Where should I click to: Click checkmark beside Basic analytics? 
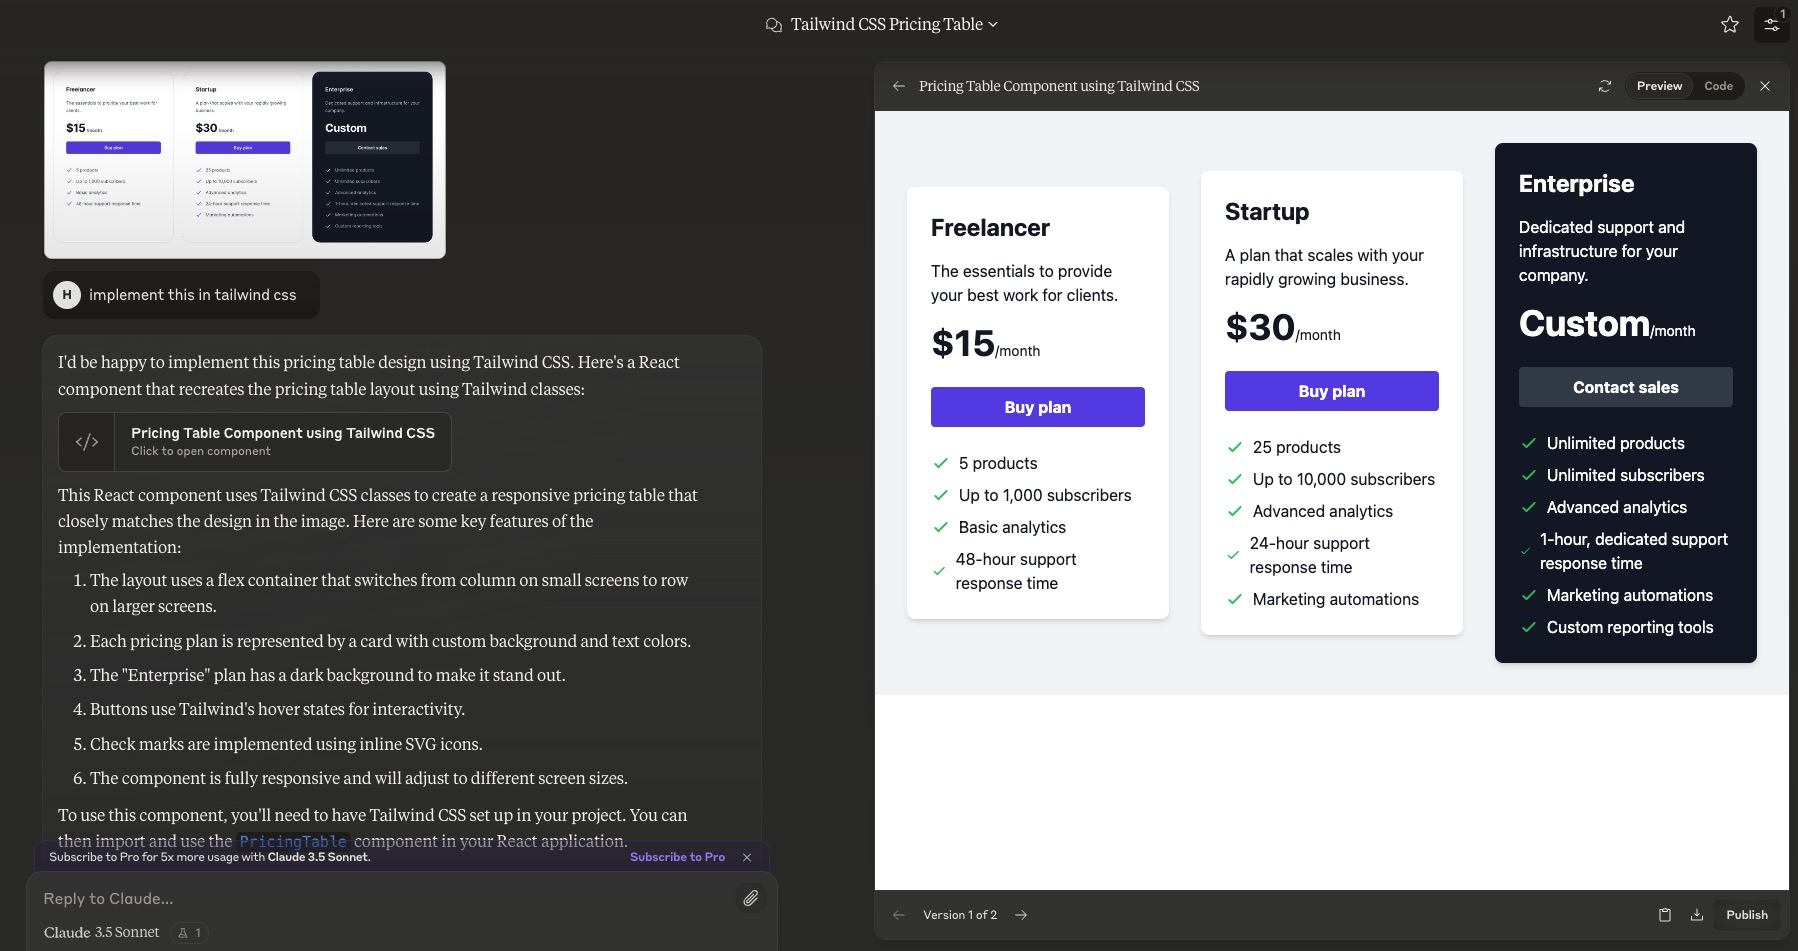(x=941, y=527)
